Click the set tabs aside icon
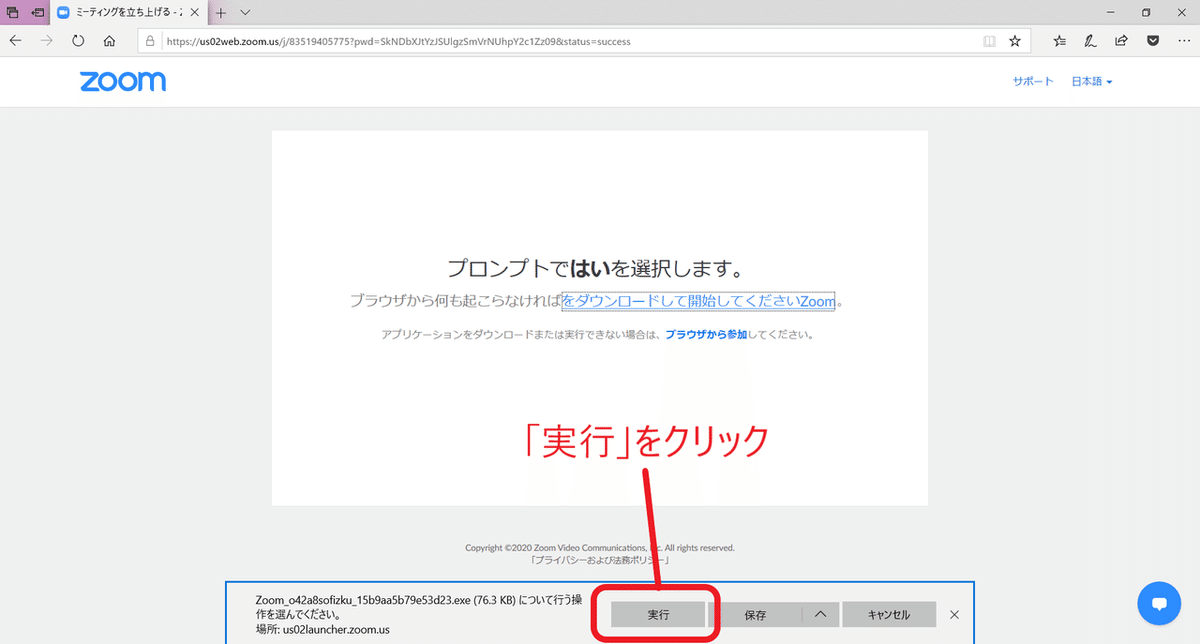 click(x=37, y=12)
